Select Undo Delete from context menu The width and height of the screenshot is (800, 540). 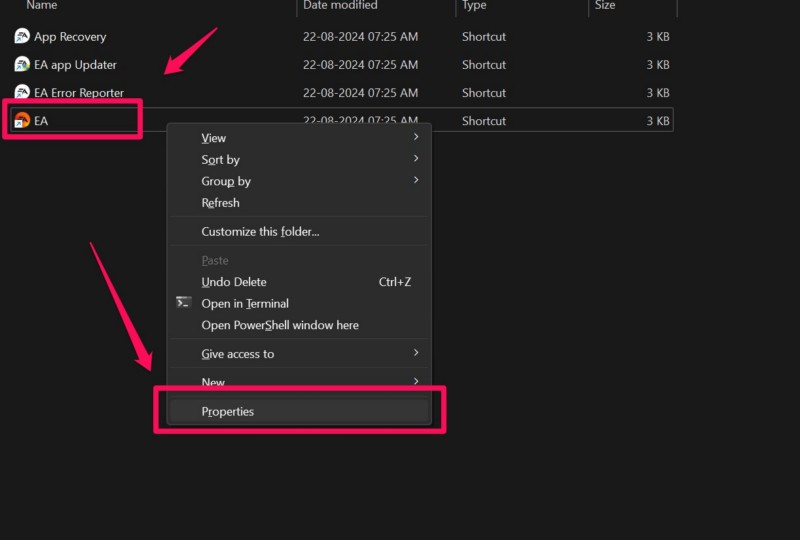[234, 282]
